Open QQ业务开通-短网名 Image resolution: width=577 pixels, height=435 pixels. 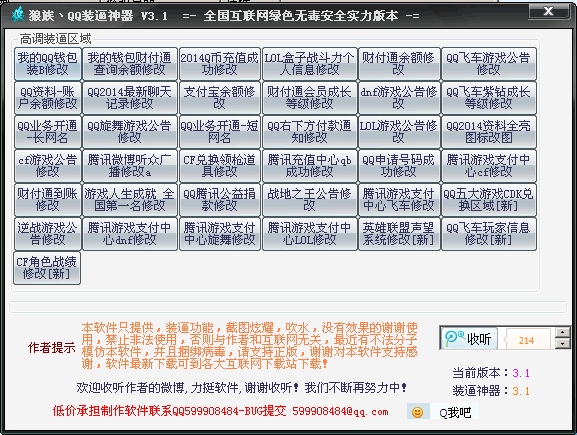click(x=220, y=132)
